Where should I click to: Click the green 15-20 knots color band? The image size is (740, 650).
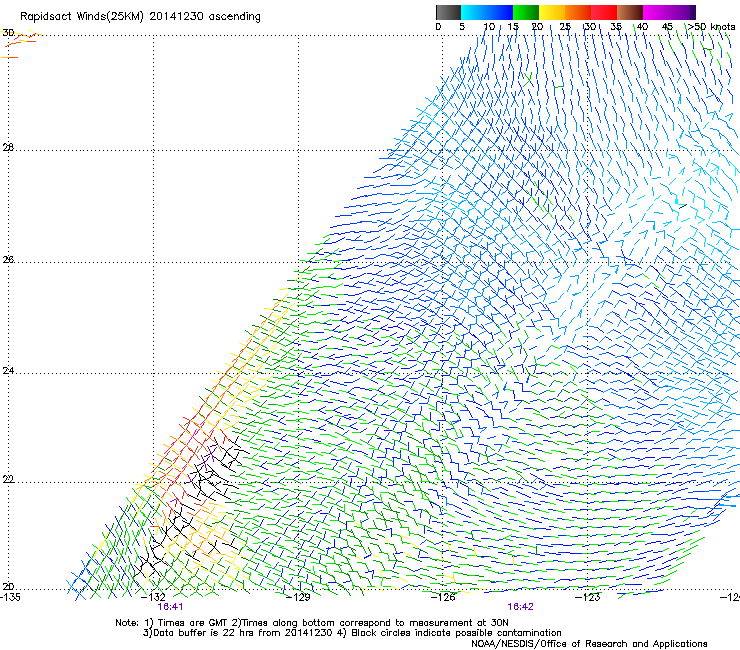[526, 12]
